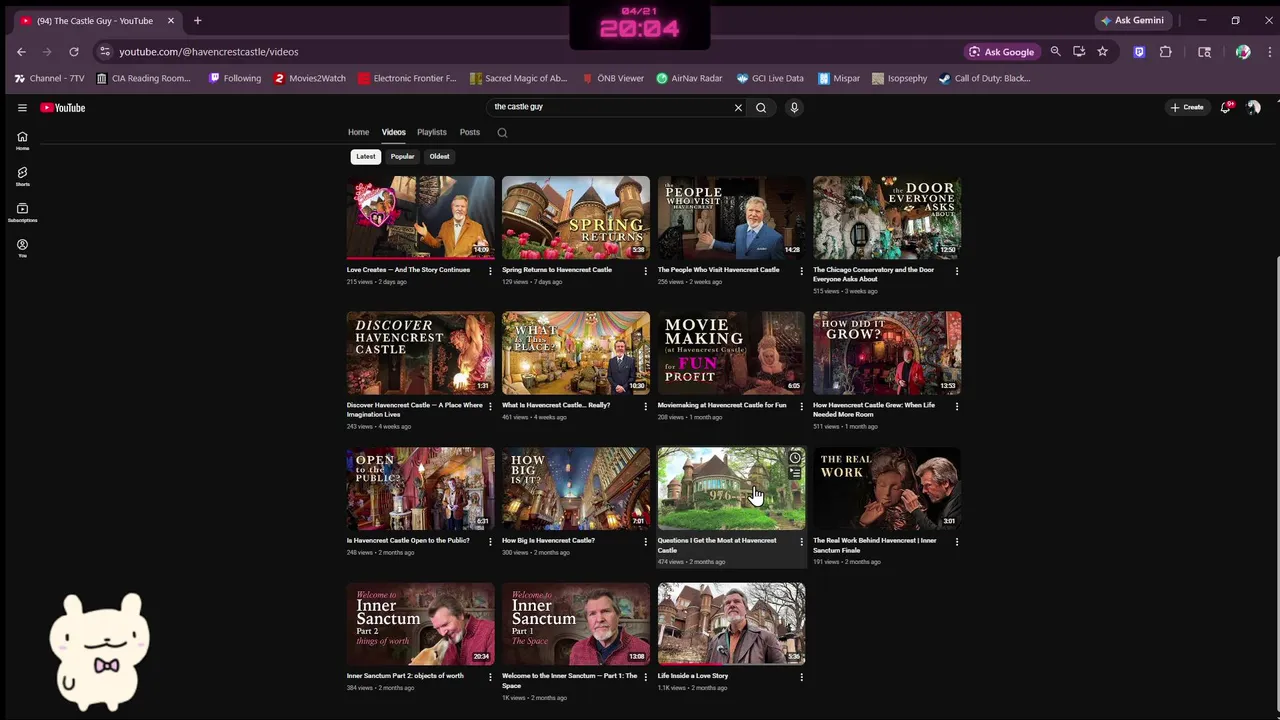1280x720 pixels.
Task: Open The Real Work Behind Havencrest title
Action: click(875, 545)
